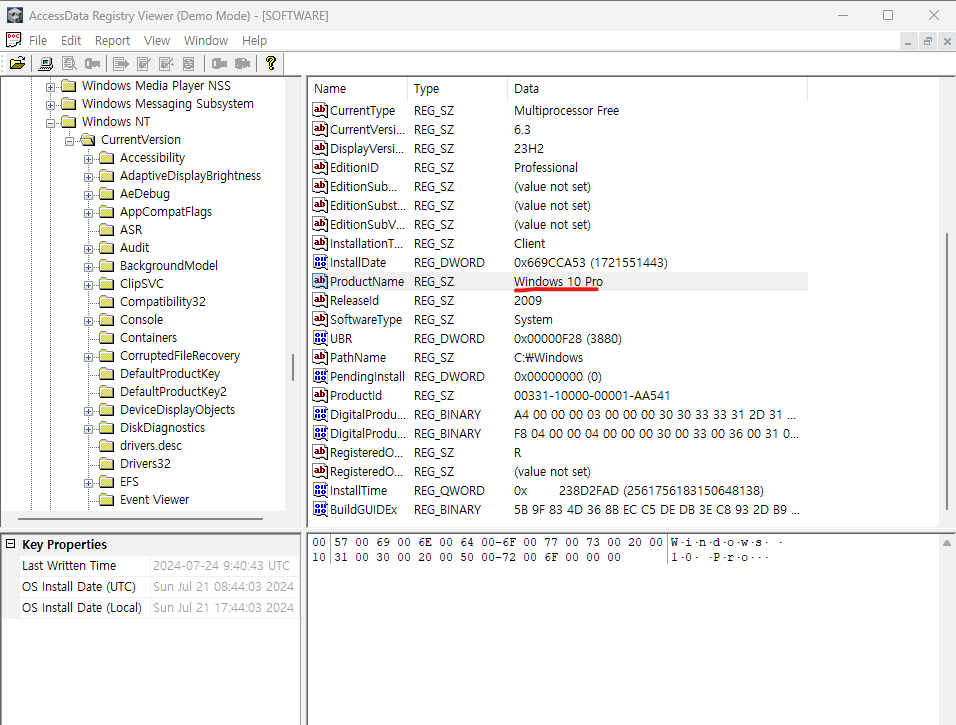Expand the Windows Media Player NSS node
The height and width of the screenshot is (725, 956).
(51, 87)
